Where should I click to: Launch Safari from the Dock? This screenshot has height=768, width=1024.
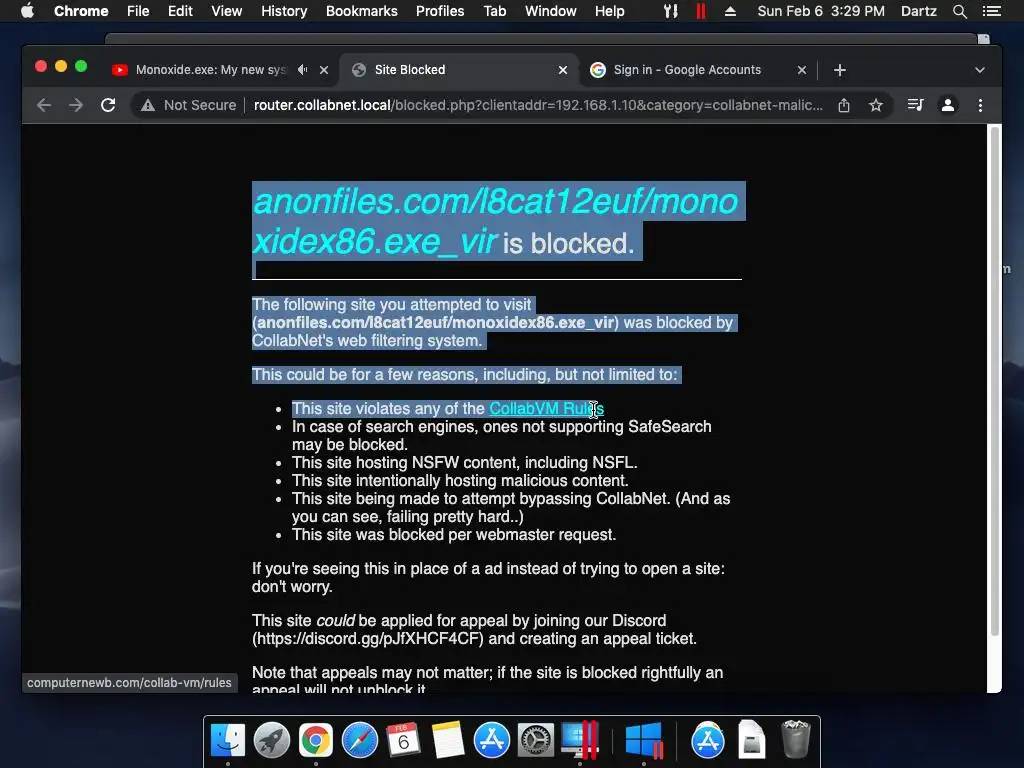360,741
